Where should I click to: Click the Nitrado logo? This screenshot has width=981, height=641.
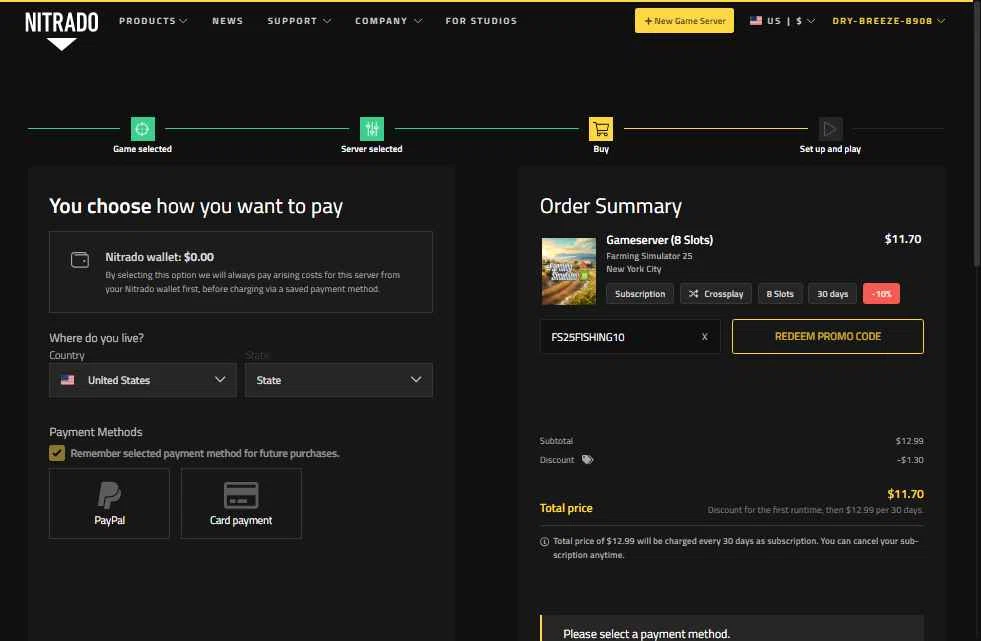61,31
